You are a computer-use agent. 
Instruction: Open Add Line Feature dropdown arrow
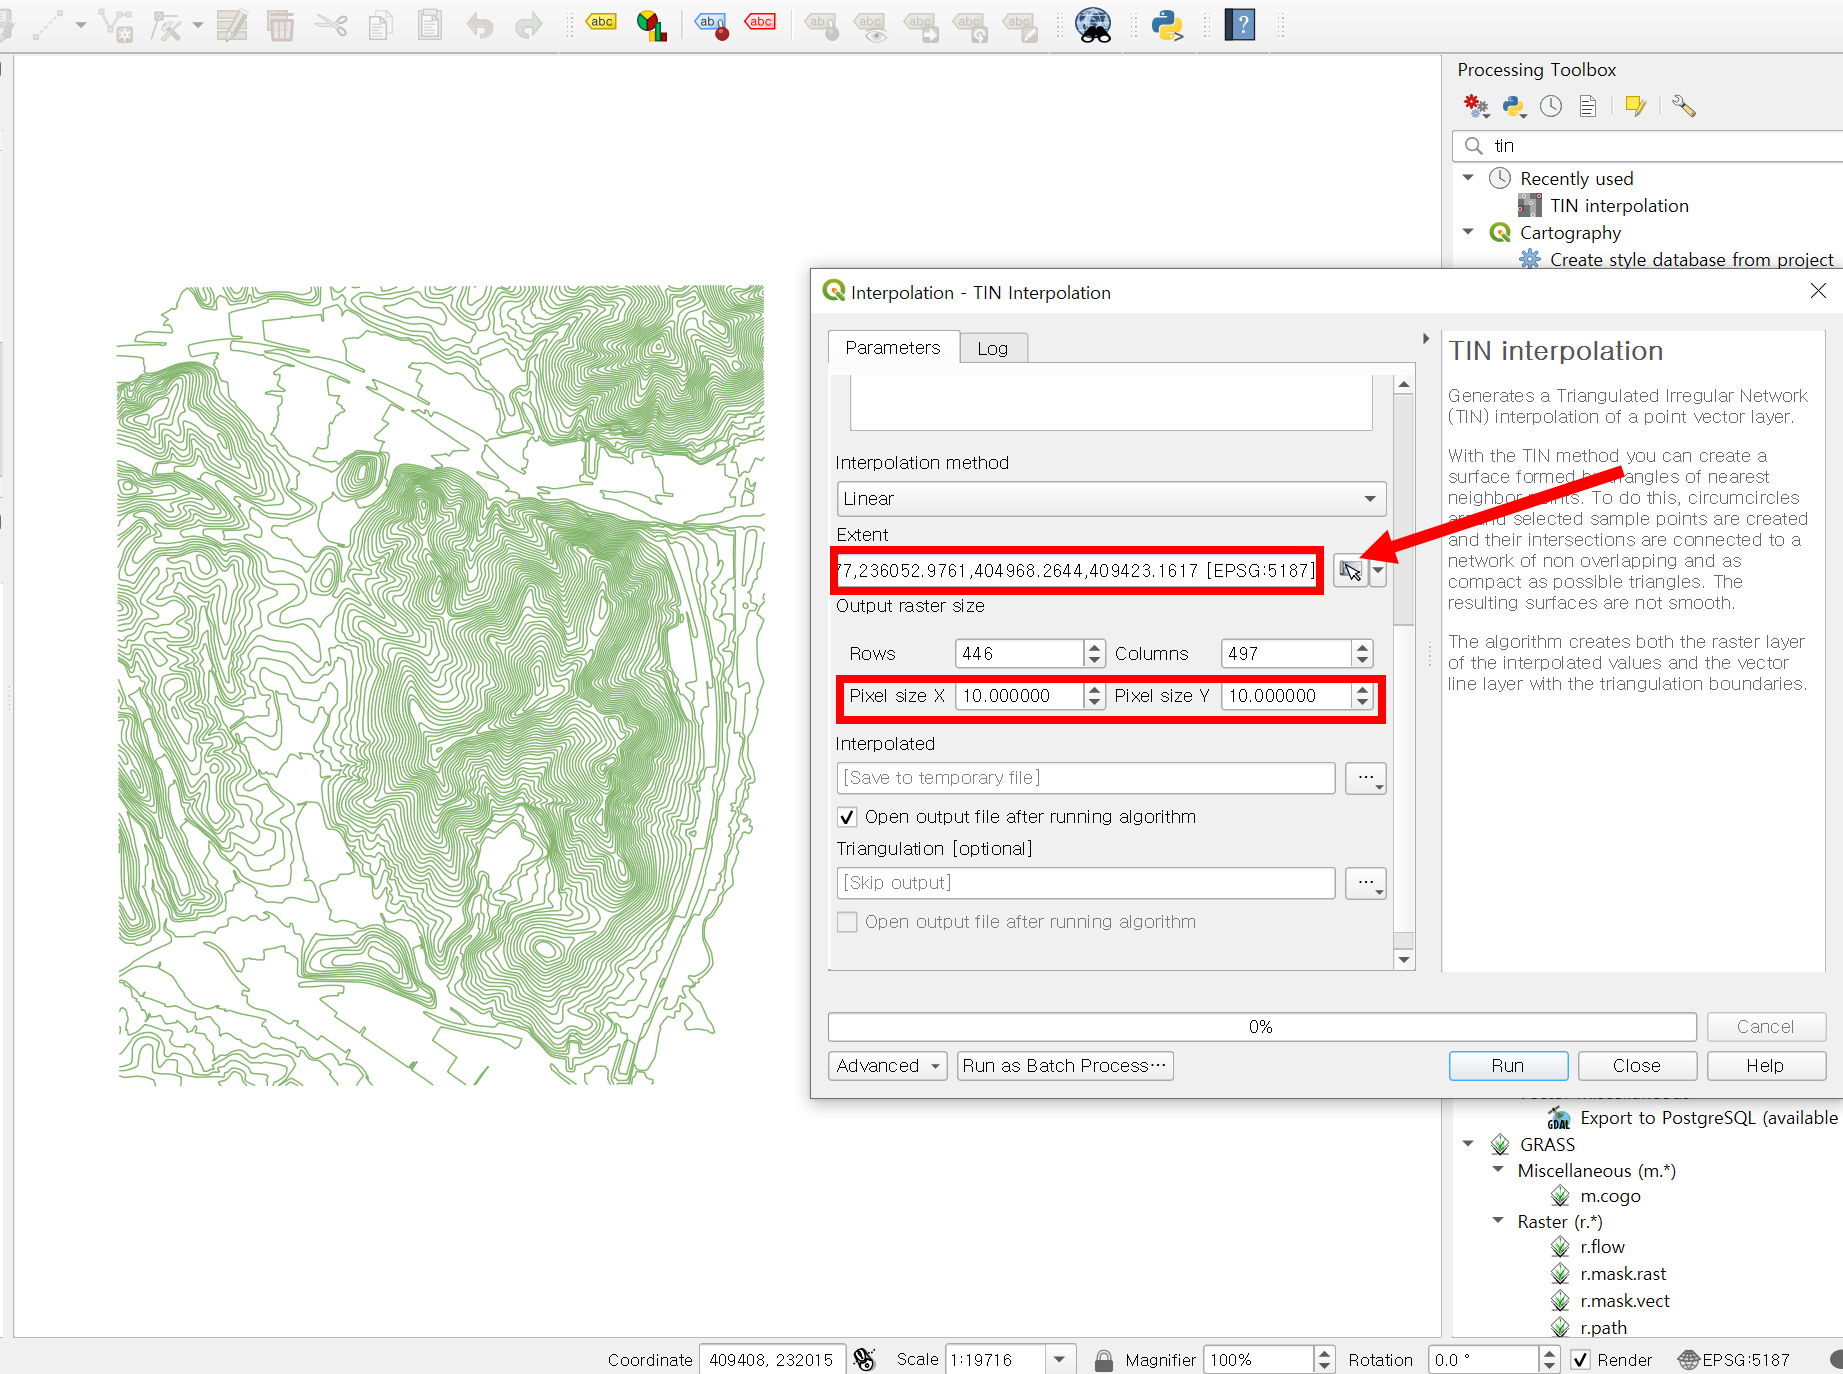pos(81,25)
